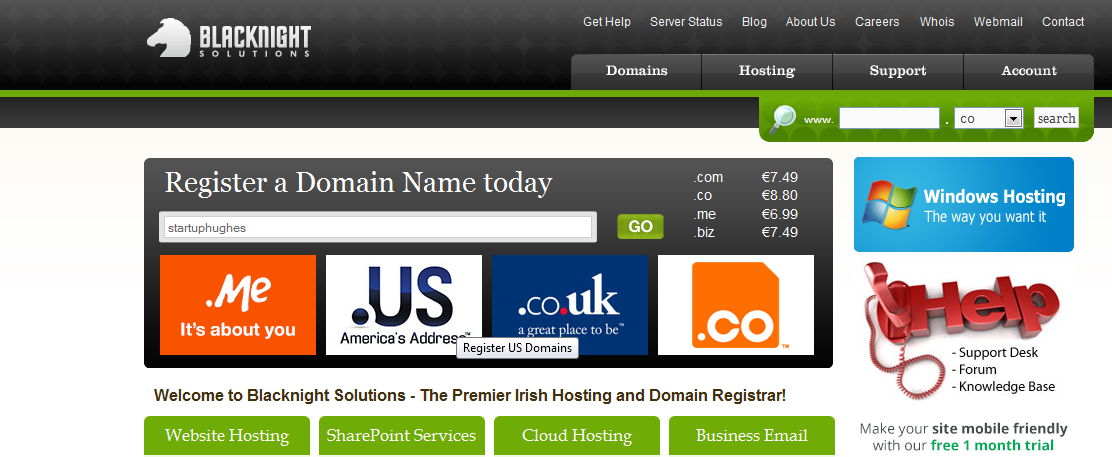Open the Domains menu tab
This screenshot has width=1112, height=457.
coord(636,71)
